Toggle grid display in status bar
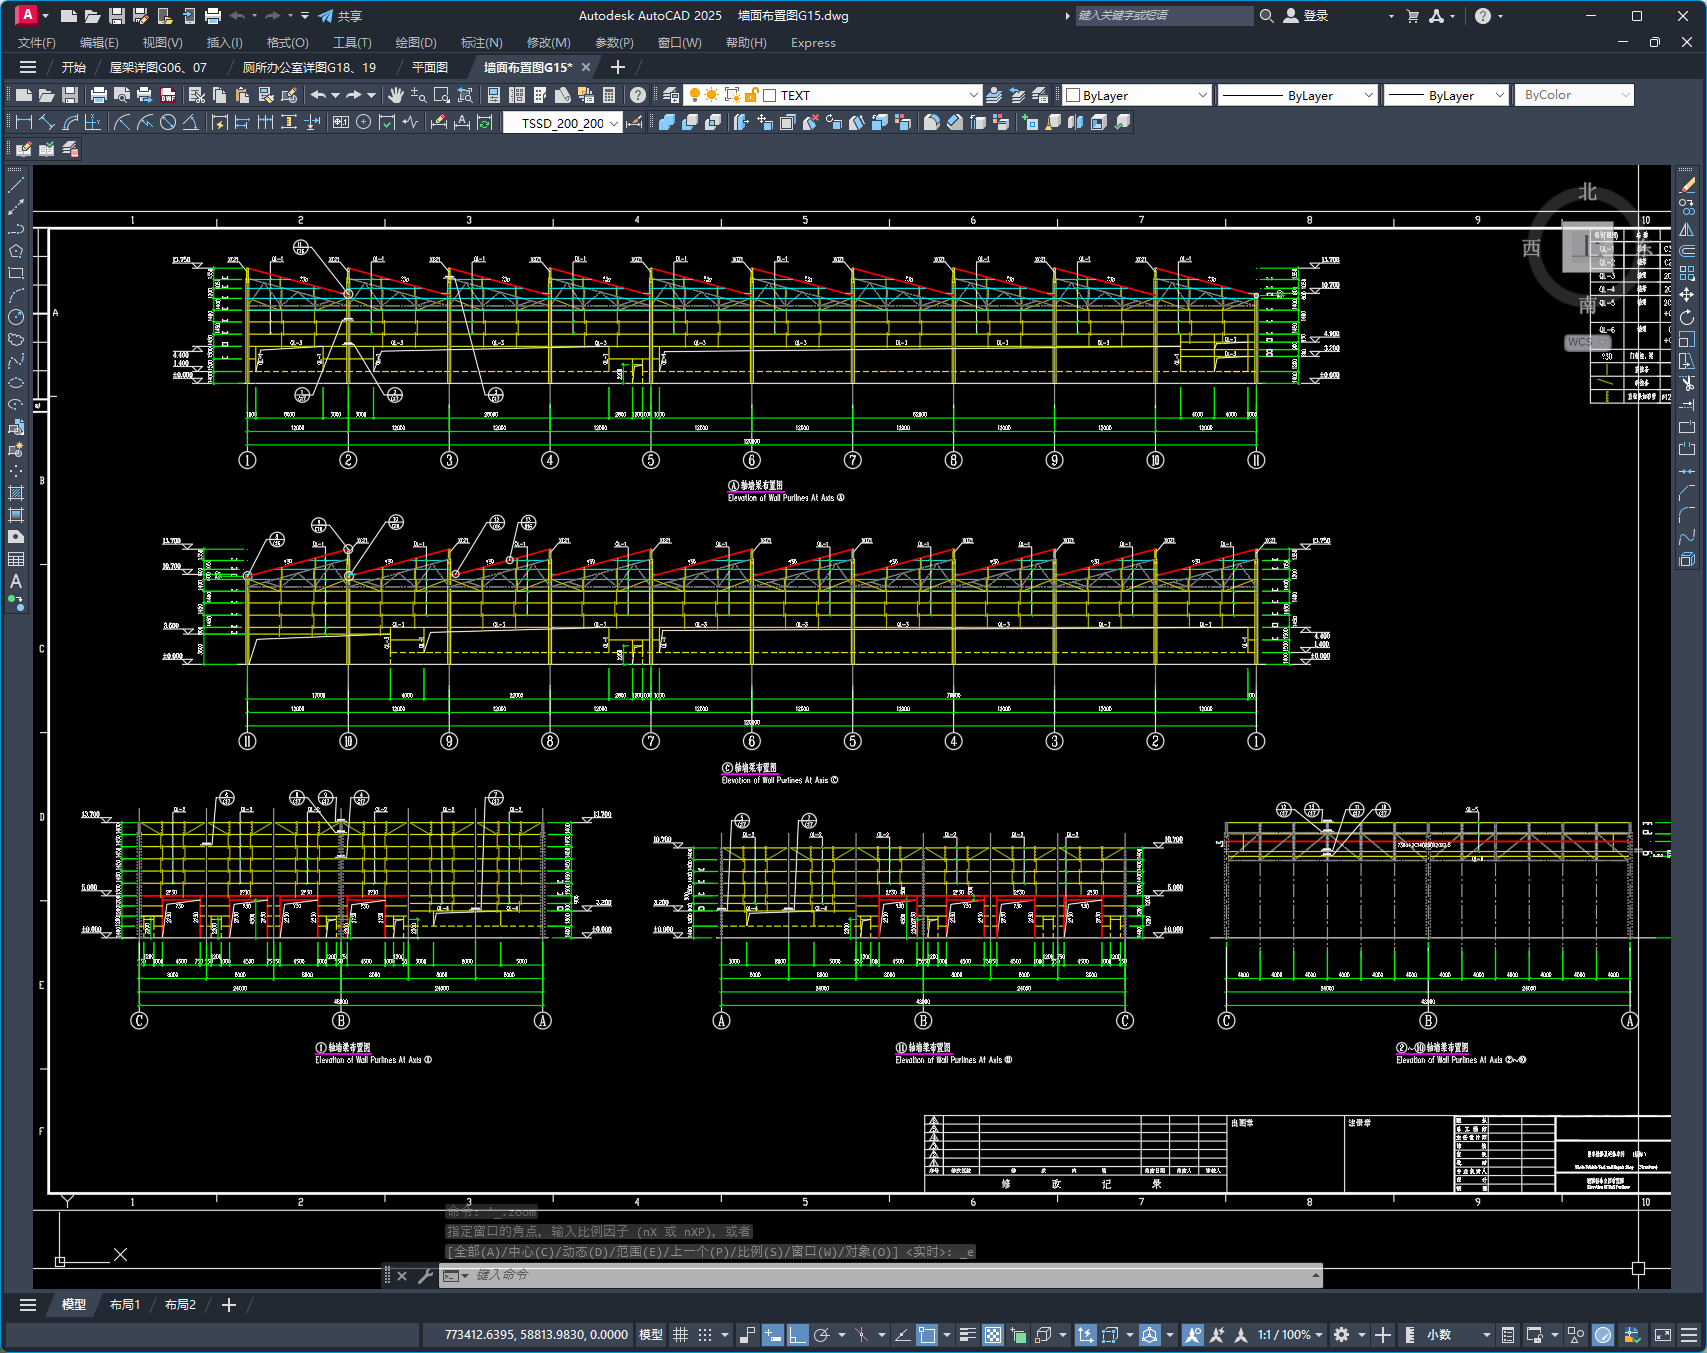The image size is (1707, 1353). 681,1335
